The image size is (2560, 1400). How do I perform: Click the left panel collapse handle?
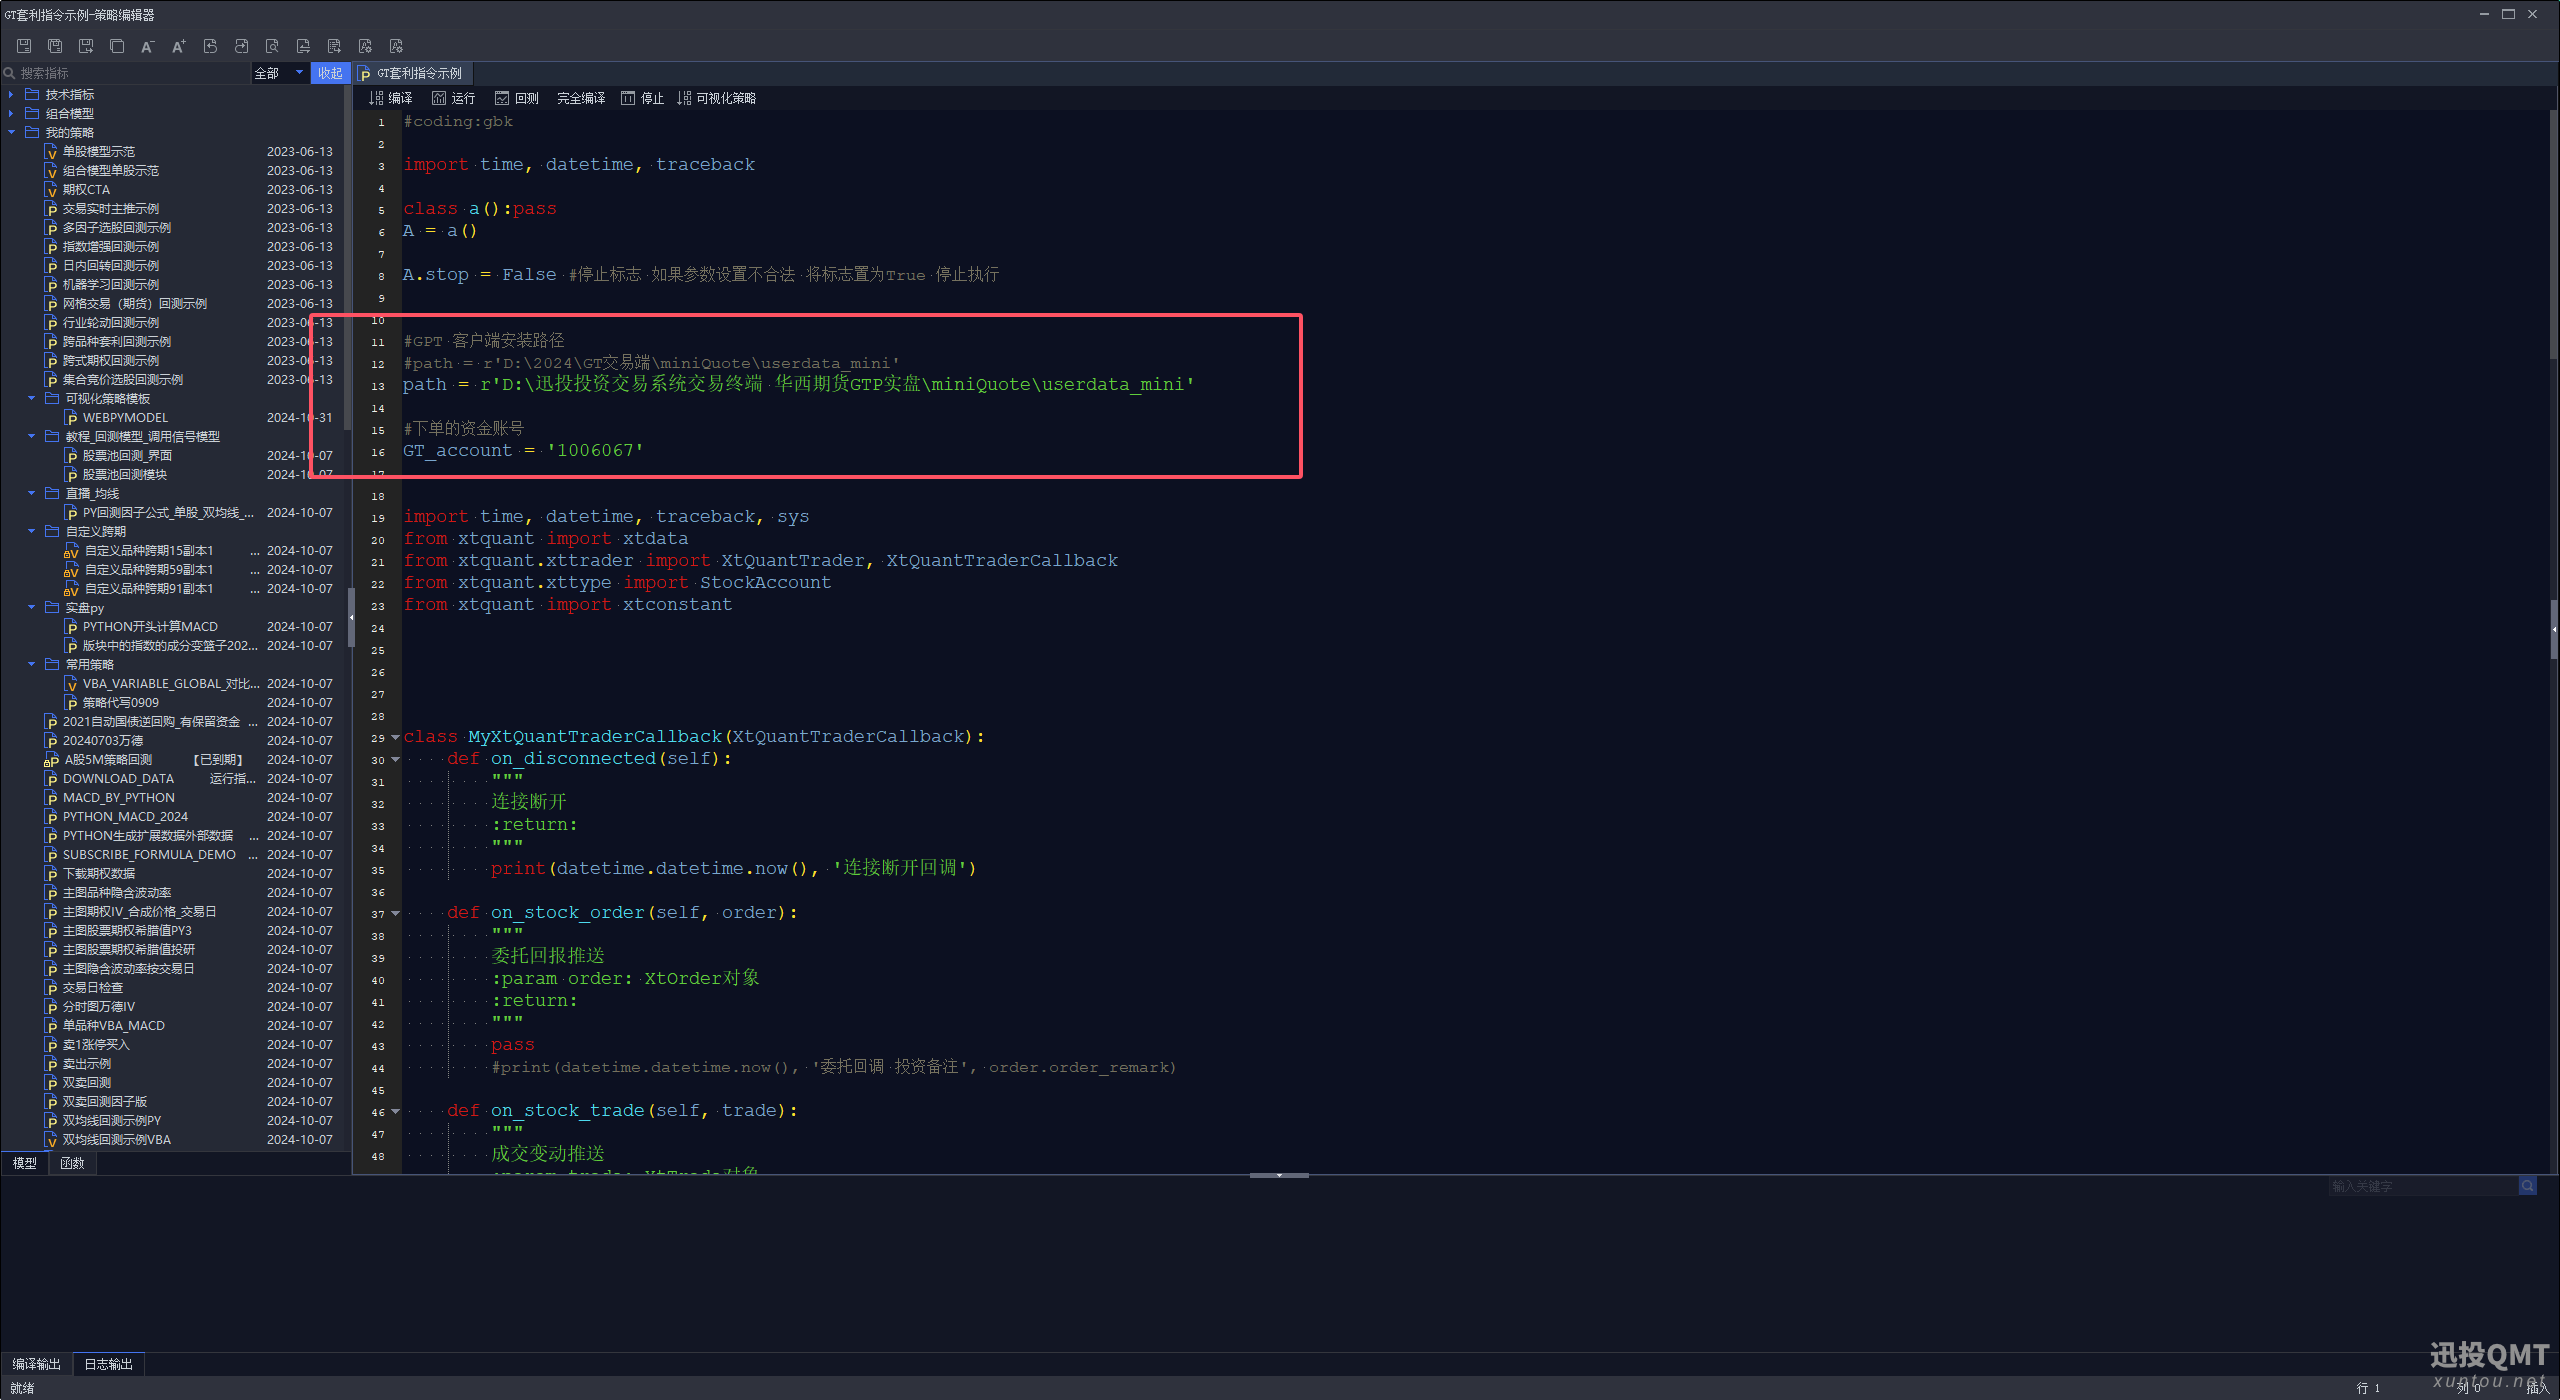point(351,617)
